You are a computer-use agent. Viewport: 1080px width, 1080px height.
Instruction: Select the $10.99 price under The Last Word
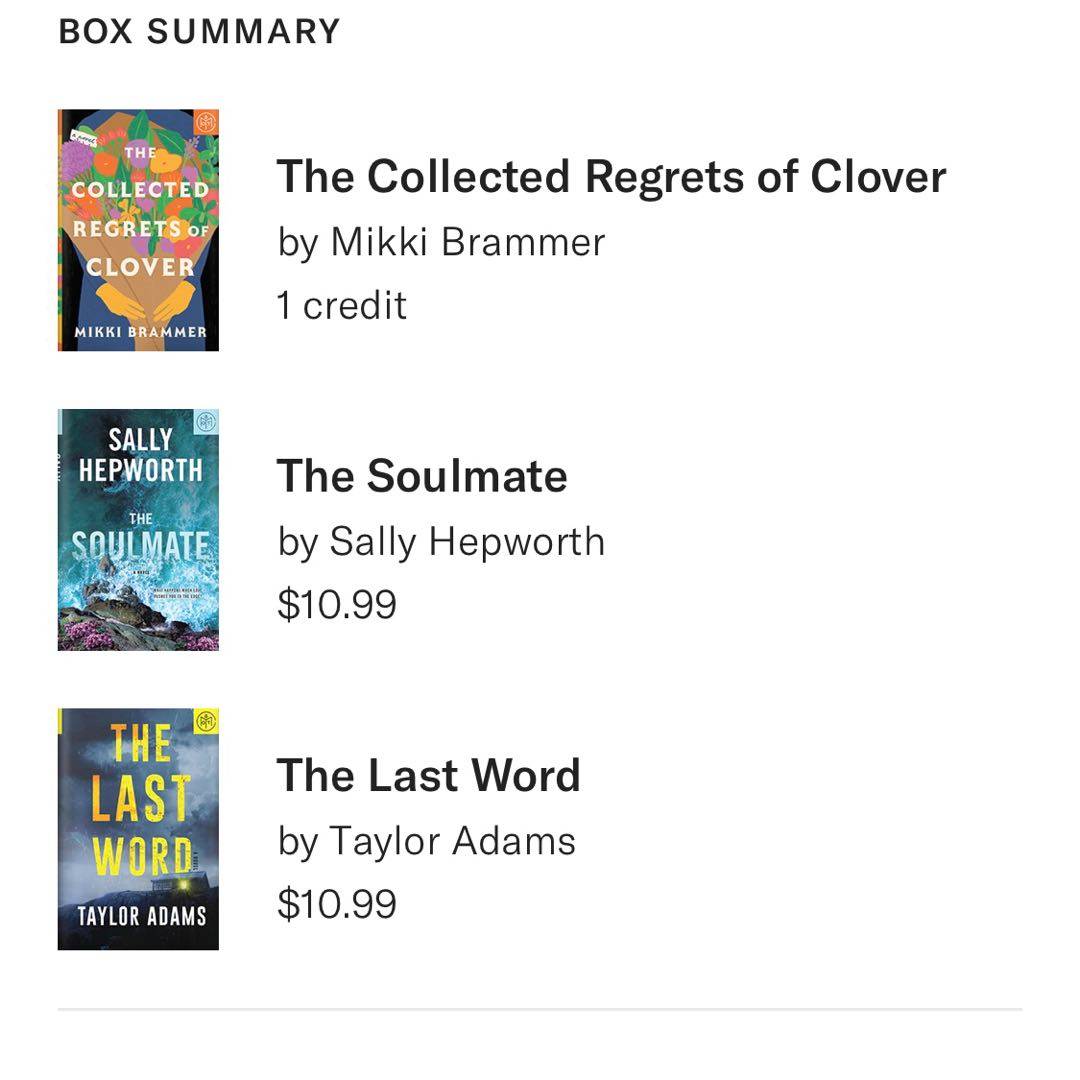pos(337,905)
